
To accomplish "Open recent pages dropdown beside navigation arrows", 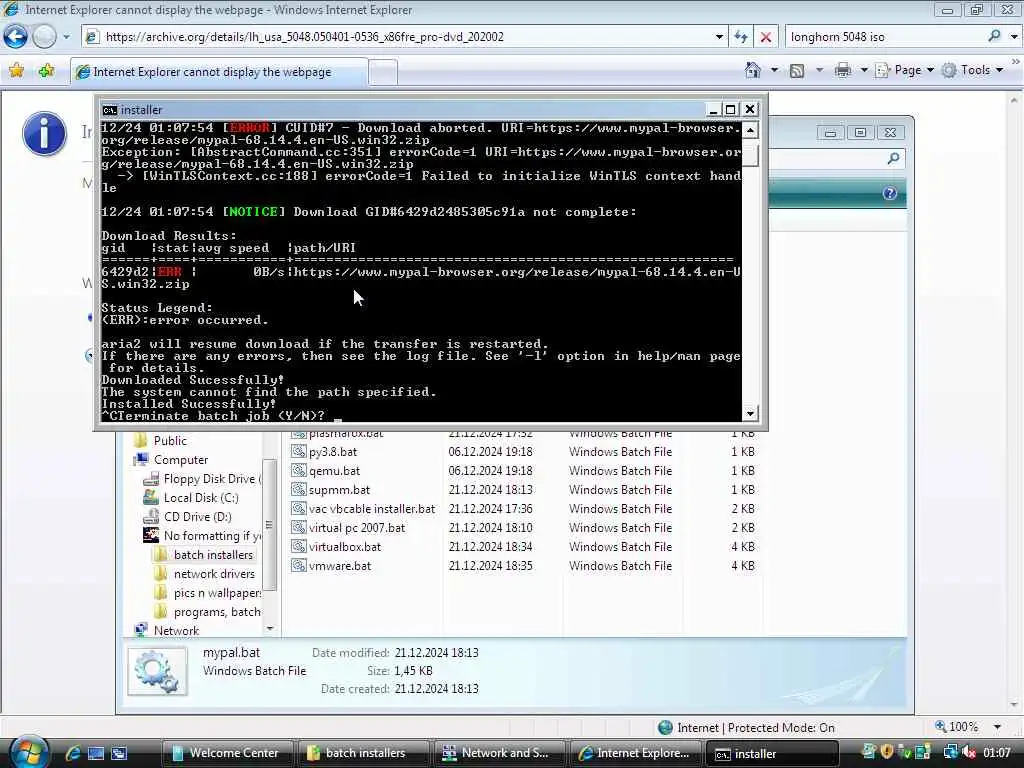I will [66, 37].
